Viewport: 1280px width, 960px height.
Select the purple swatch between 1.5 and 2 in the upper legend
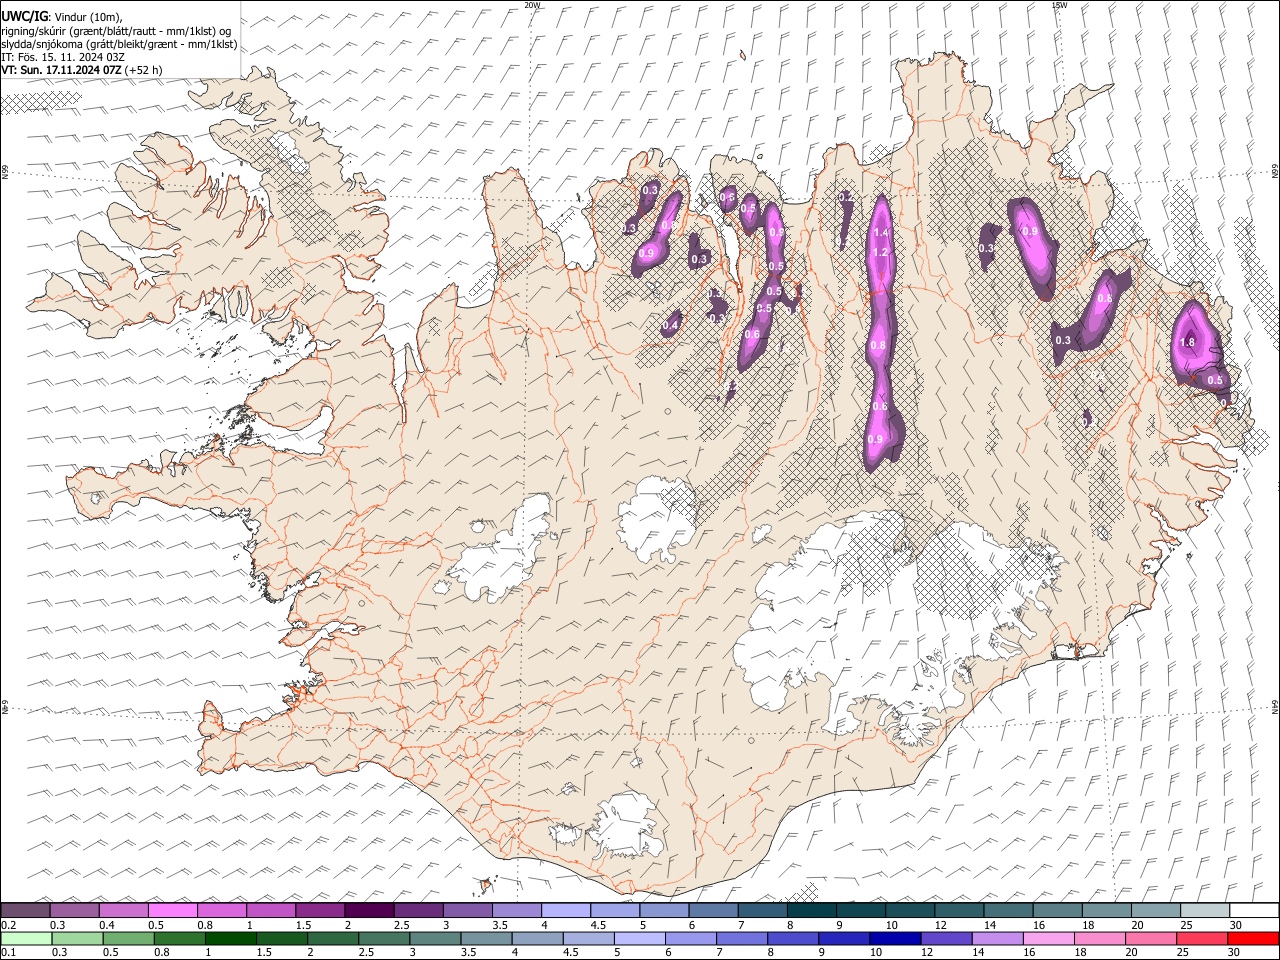tap(320, 911)
